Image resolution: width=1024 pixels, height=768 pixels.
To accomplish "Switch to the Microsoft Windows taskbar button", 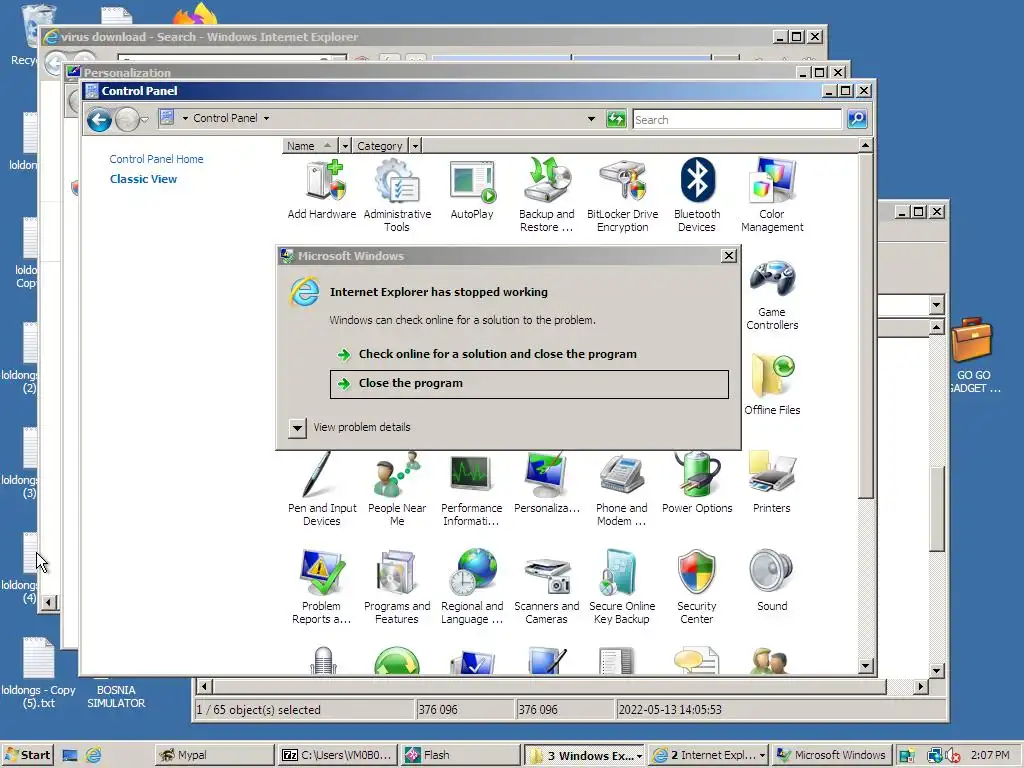I will click(x=831, y=755).
